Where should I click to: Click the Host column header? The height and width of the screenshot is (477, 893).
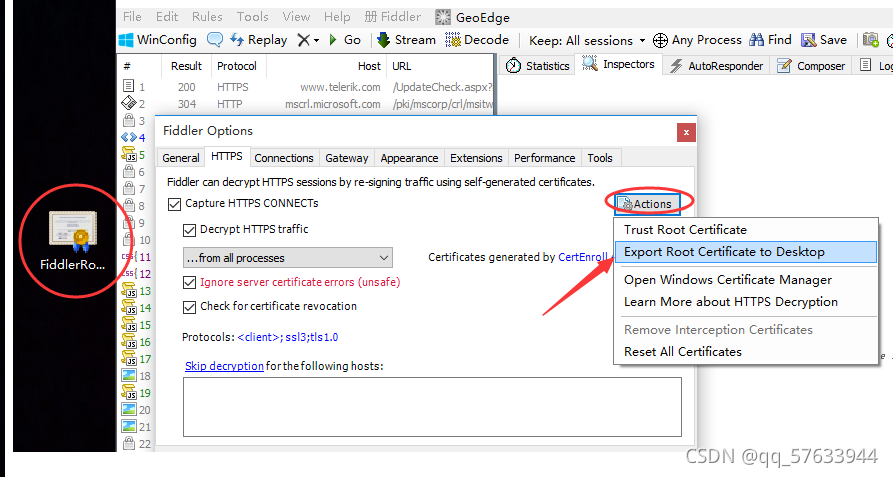click(326, 66)
